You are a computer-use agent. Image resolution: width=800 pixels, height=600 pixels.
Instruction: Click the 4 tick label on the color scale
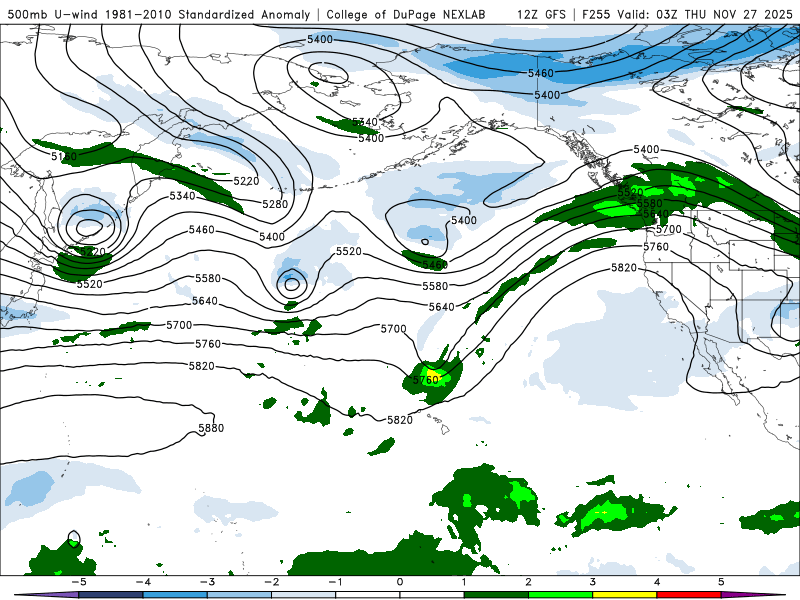pyautogui.click(x=657, y=582)
